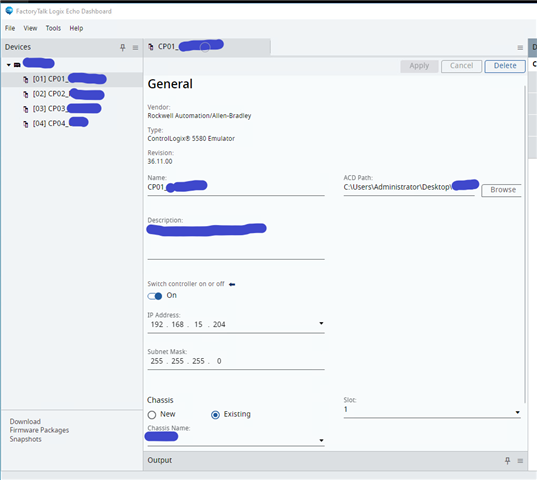The width and height of the screenshot is (537, 480).
Task: Open the File menu
Action: coord(10,28)
